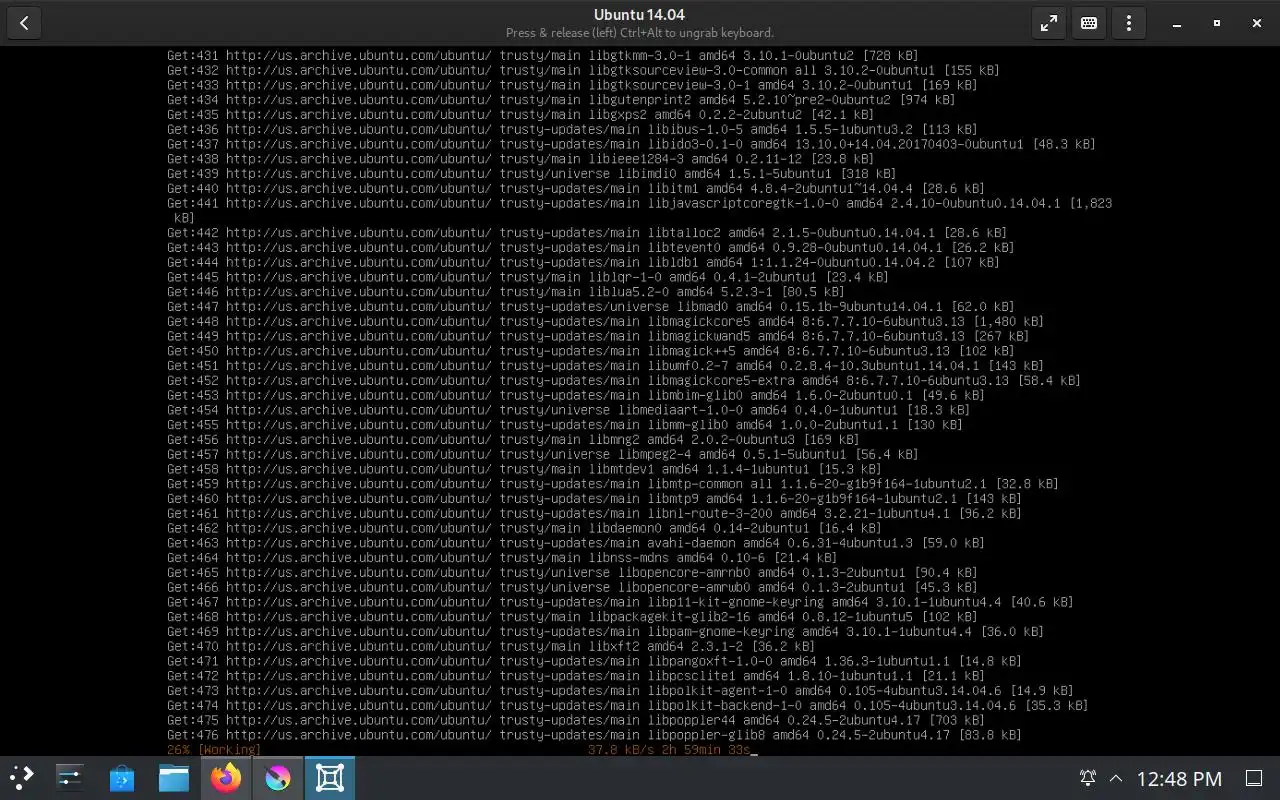Click line Get:450 libmagick++5

click(591, 351)
